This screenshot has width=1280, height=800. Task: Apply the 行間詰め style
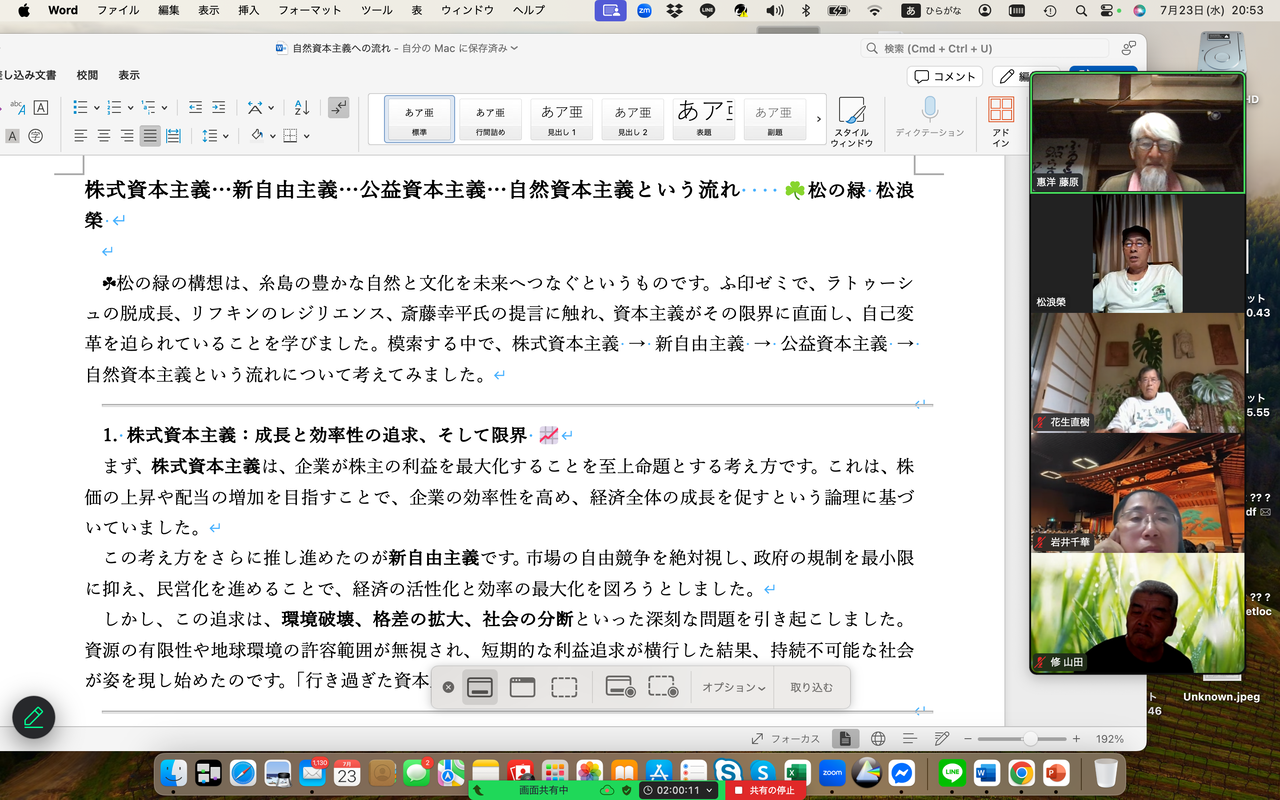[490, 119]
